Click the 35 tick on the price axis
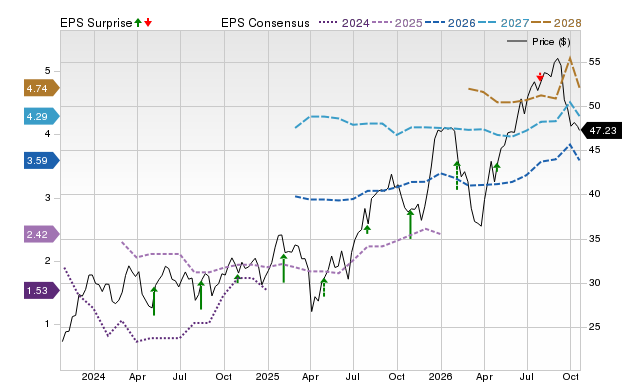 (x=594, y=239)
